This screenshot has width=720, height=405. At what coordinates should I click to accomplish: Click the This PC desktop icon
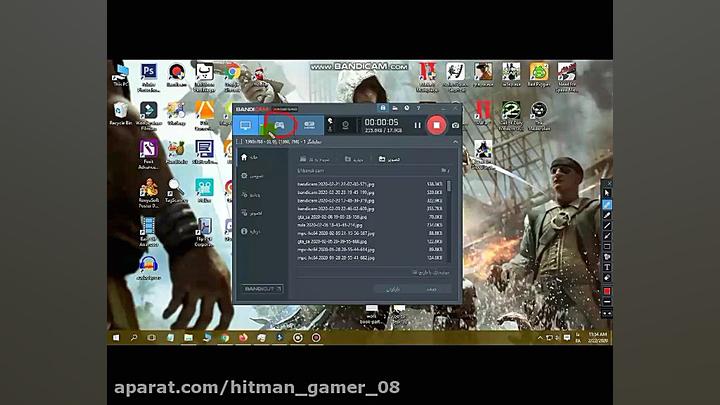click(x=121, y=75)
